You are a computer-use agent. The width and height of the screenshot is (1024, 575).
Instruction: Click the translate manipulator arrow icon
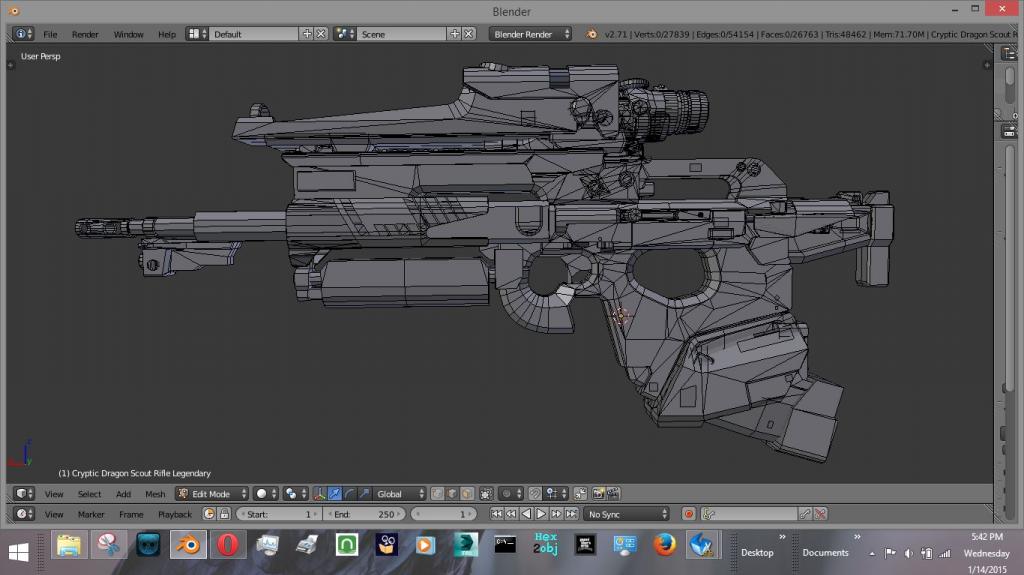point(335,494)
